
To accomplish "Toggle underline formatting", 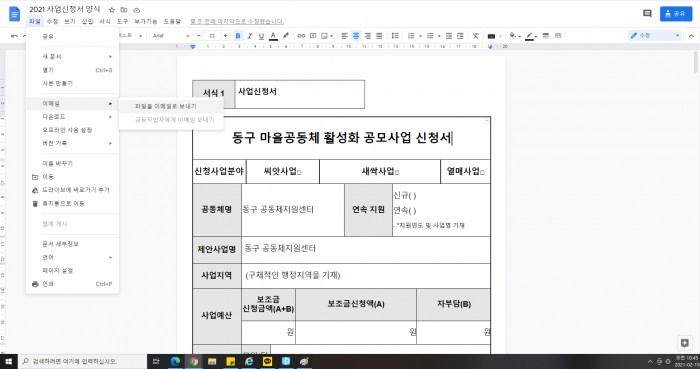I will click(262, 36).
